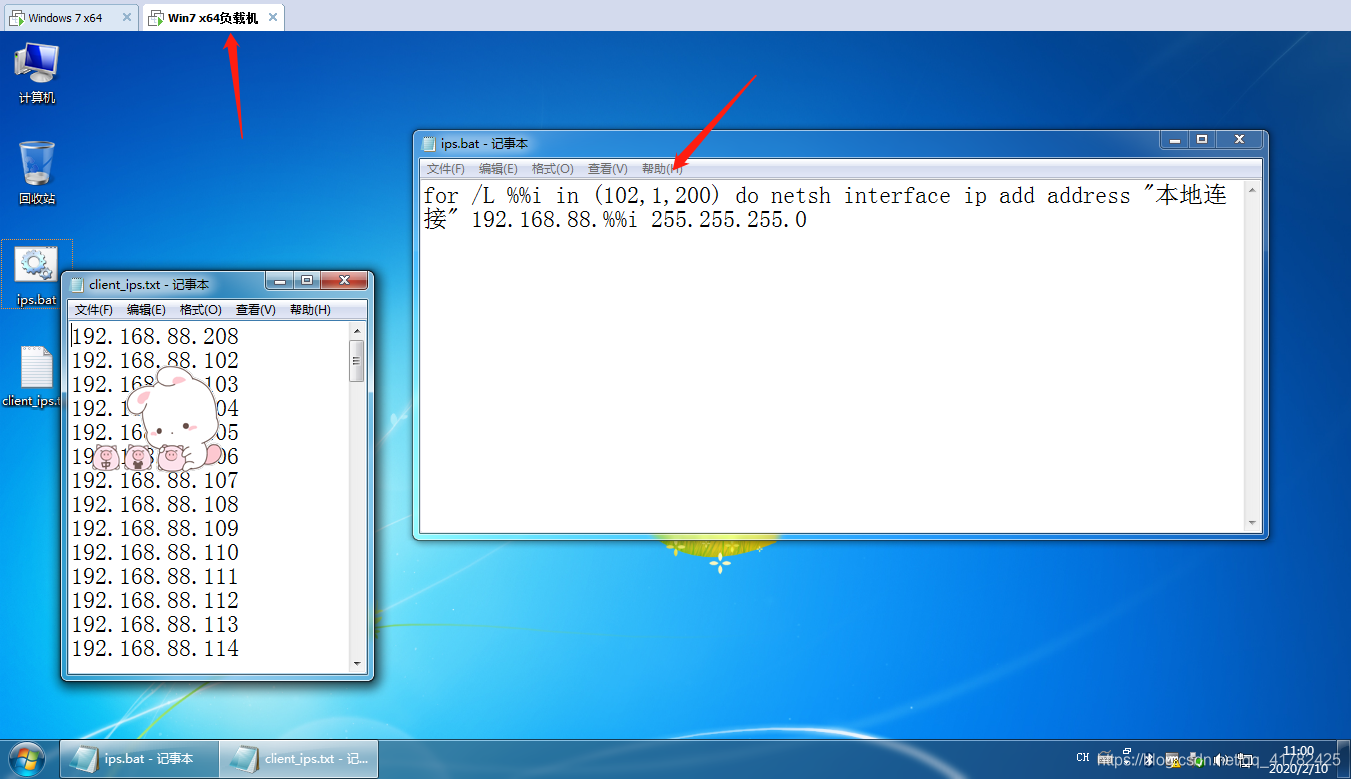1351x779 pixels.
Task: Click the volume speaker tray icon
Action: click(1221, 759)
